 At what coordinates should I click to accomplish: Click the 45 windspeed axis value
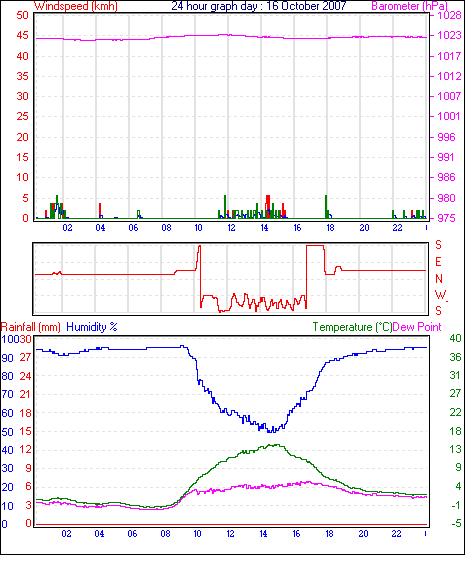22,35
